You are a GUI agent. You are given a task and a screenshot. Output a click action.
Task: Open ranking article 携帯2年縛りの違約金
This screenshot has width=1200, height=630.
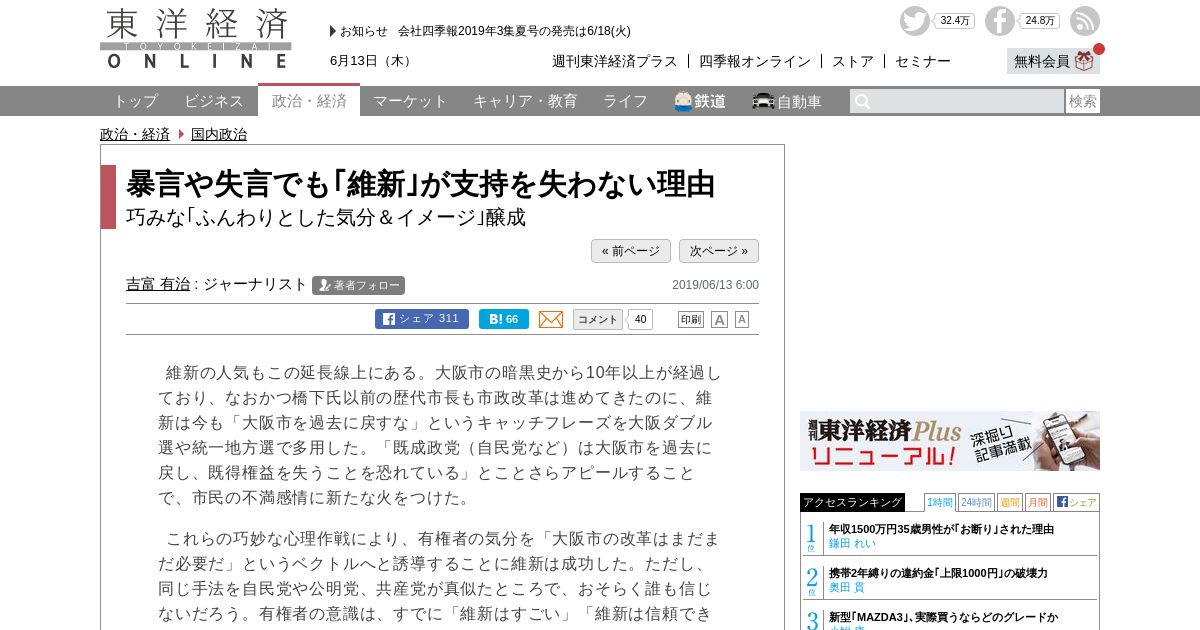click(x=938, y=573)
